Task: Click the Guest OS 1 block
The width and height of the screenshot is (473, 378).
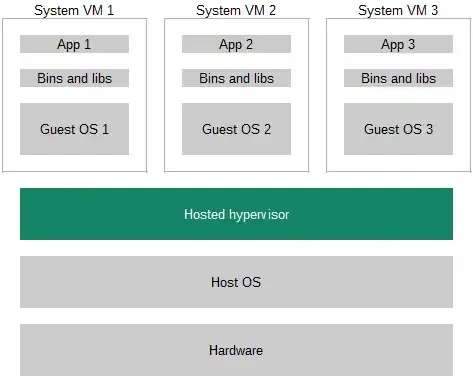Action: pyautogui.click(x=74, y=129)
